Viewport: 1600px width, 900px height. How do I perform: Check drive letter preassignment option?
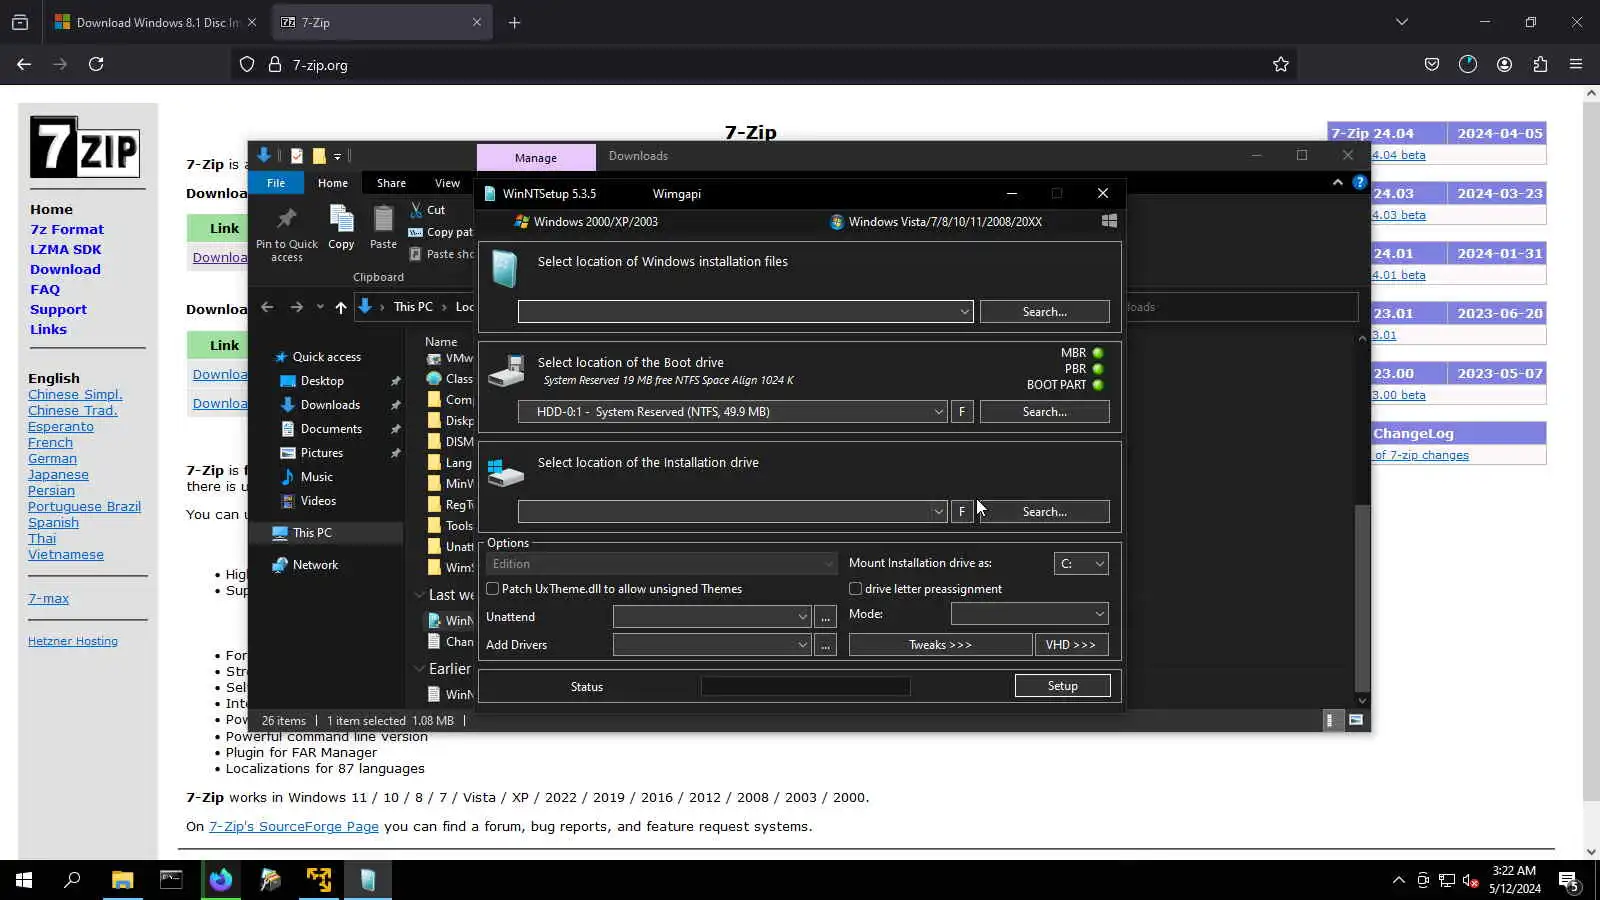[855, 589]
